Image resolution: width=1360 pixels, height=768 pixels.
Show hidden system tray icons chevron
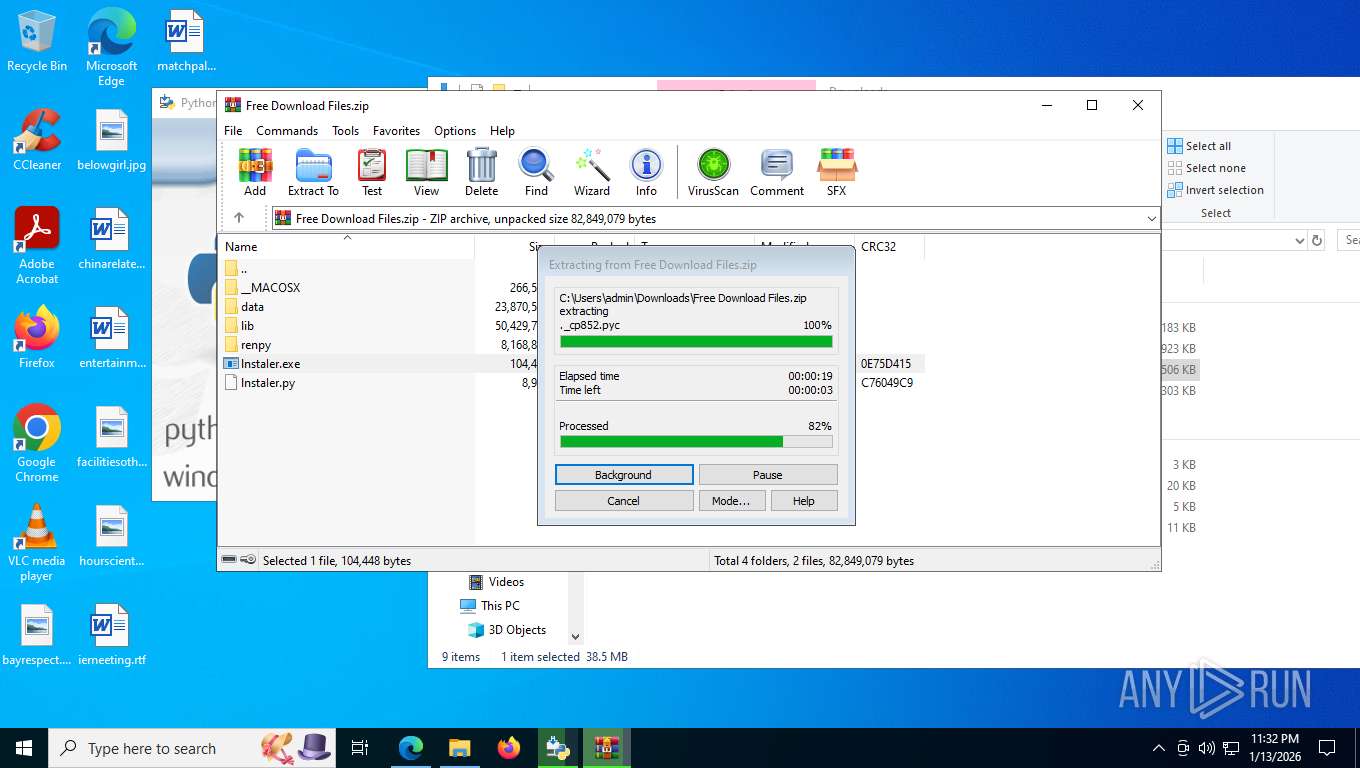tap(1159, 748)
